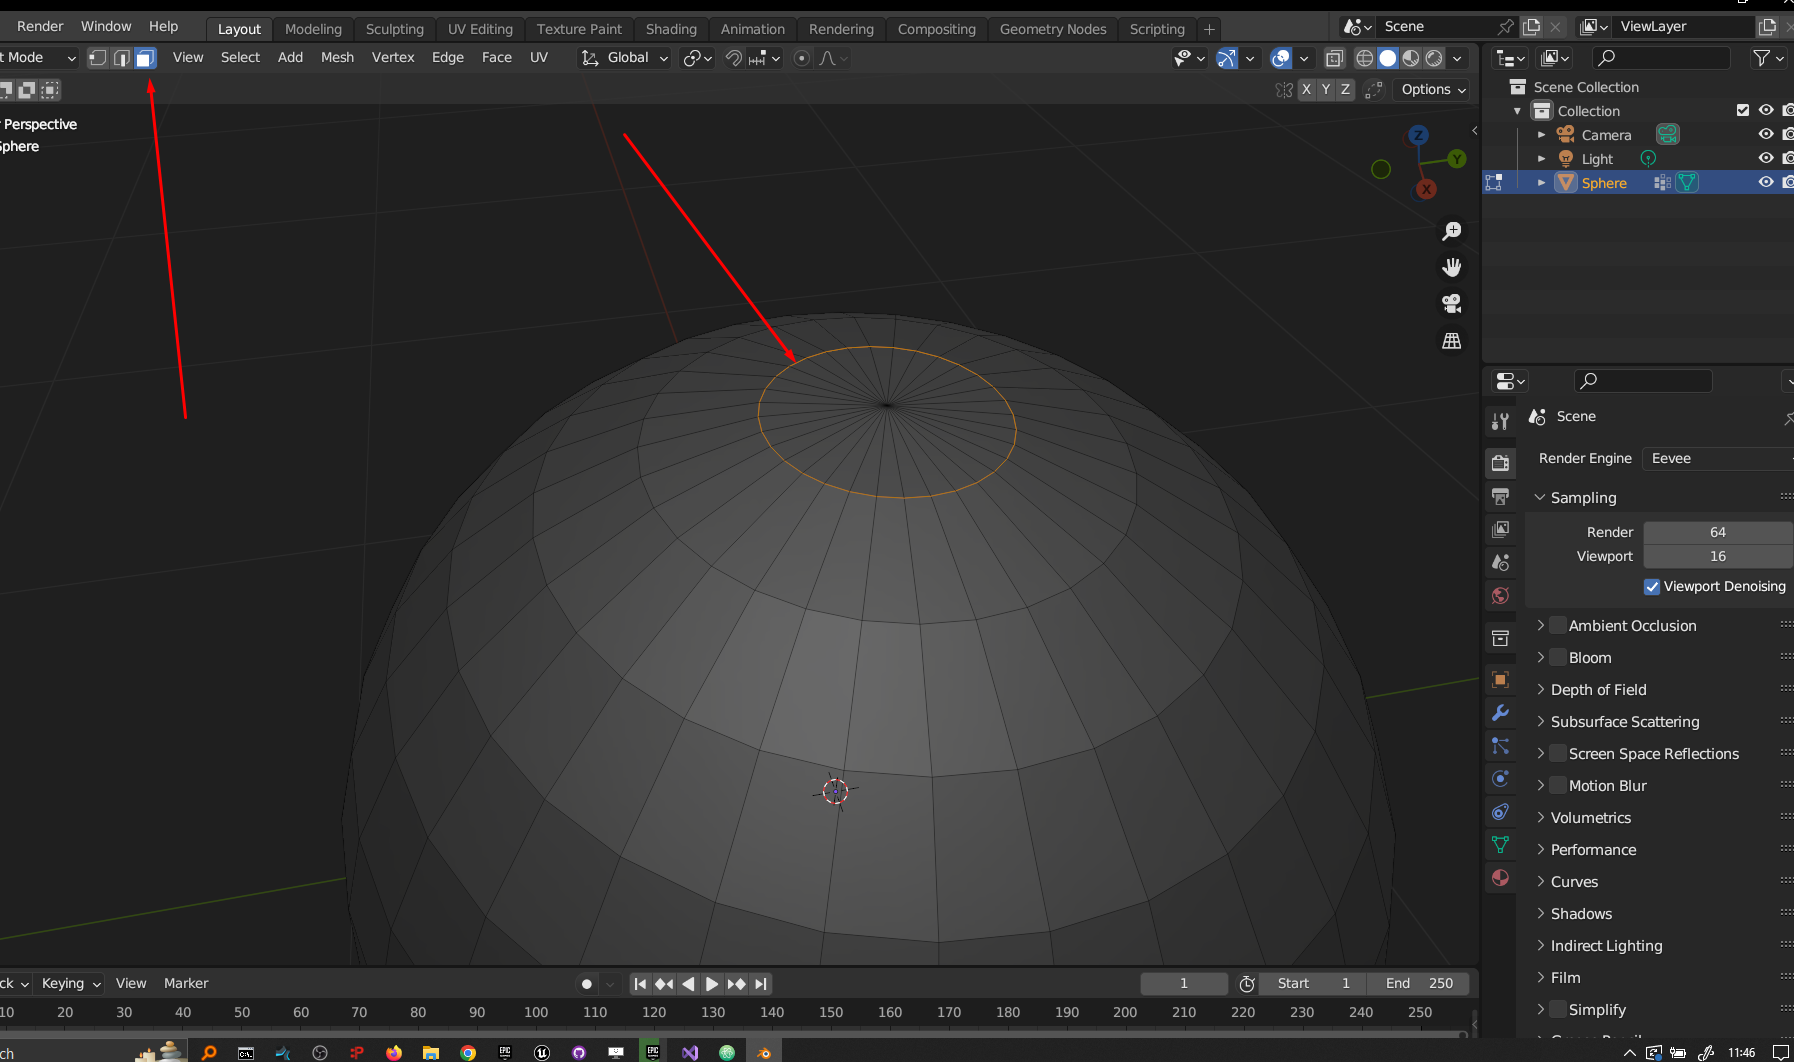Image resolution: width=1794 pixels, height=1062 pixels.
Task: Open Modifier properties wrench tab
Action: (x=1500, y=713)
